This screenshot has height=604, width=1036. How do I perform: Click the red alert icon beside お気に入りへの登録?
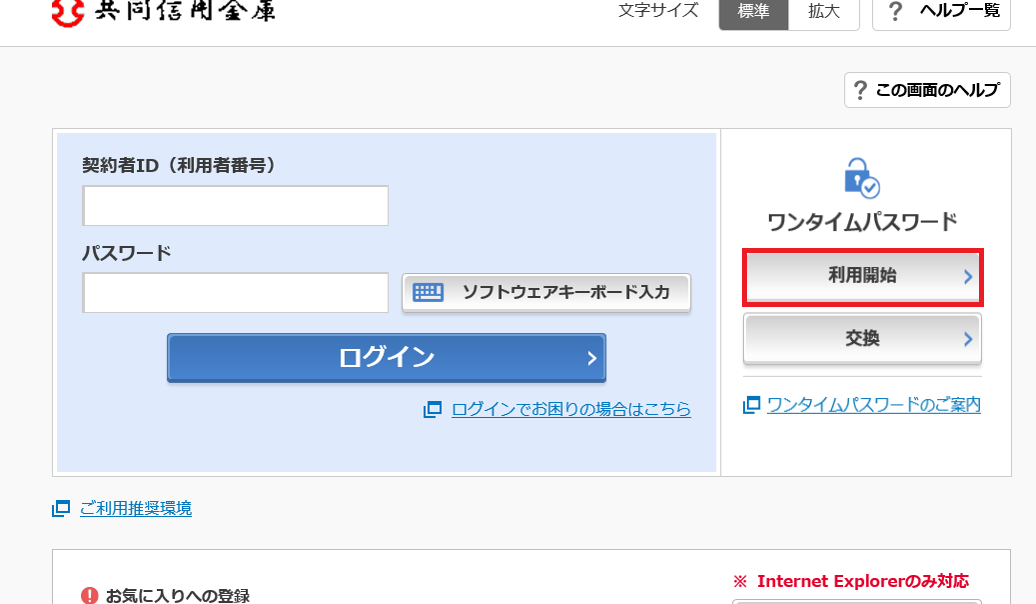pyautogui.click(x=90, y=595)
